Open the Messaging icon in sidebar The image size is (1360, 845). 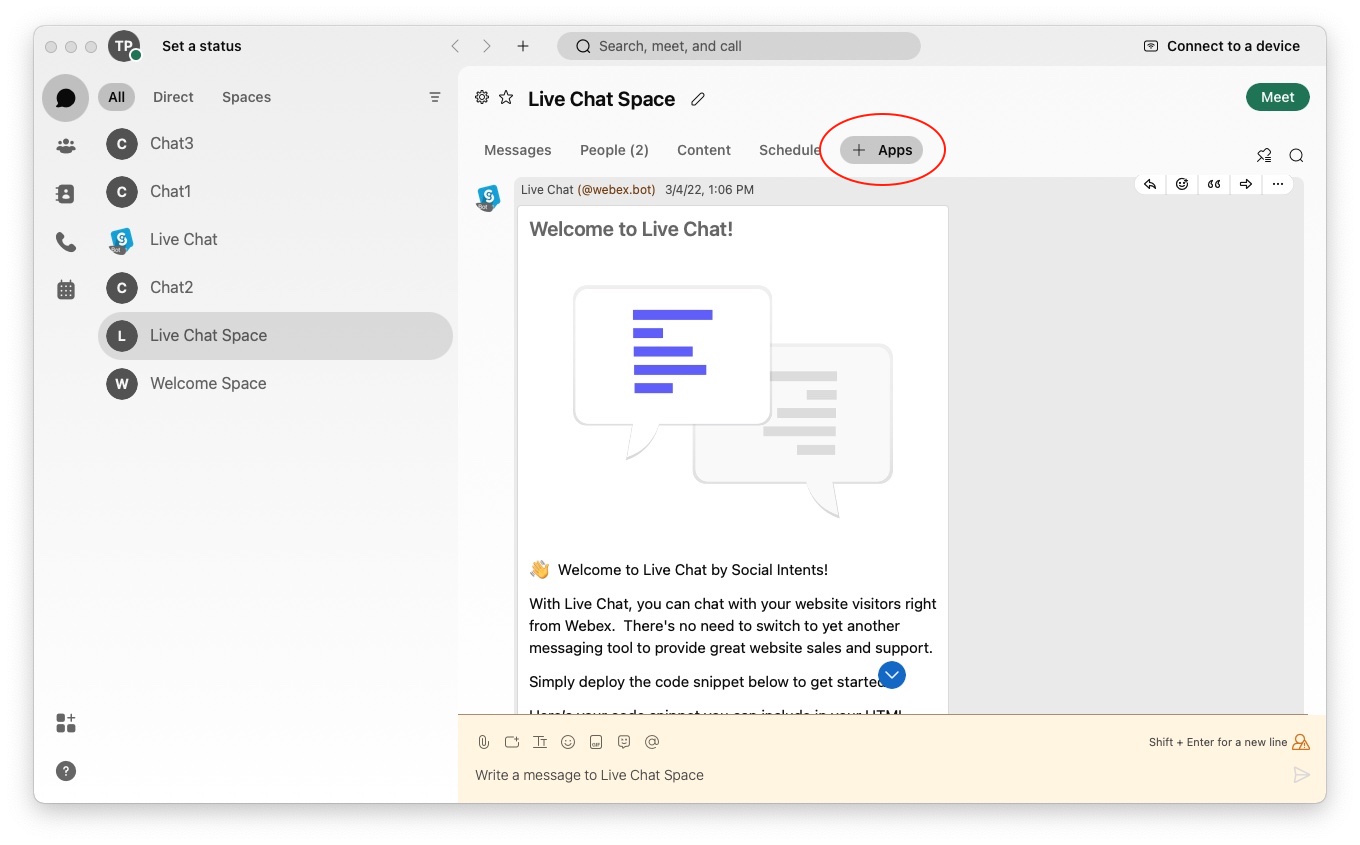click(x=66, y=98)
